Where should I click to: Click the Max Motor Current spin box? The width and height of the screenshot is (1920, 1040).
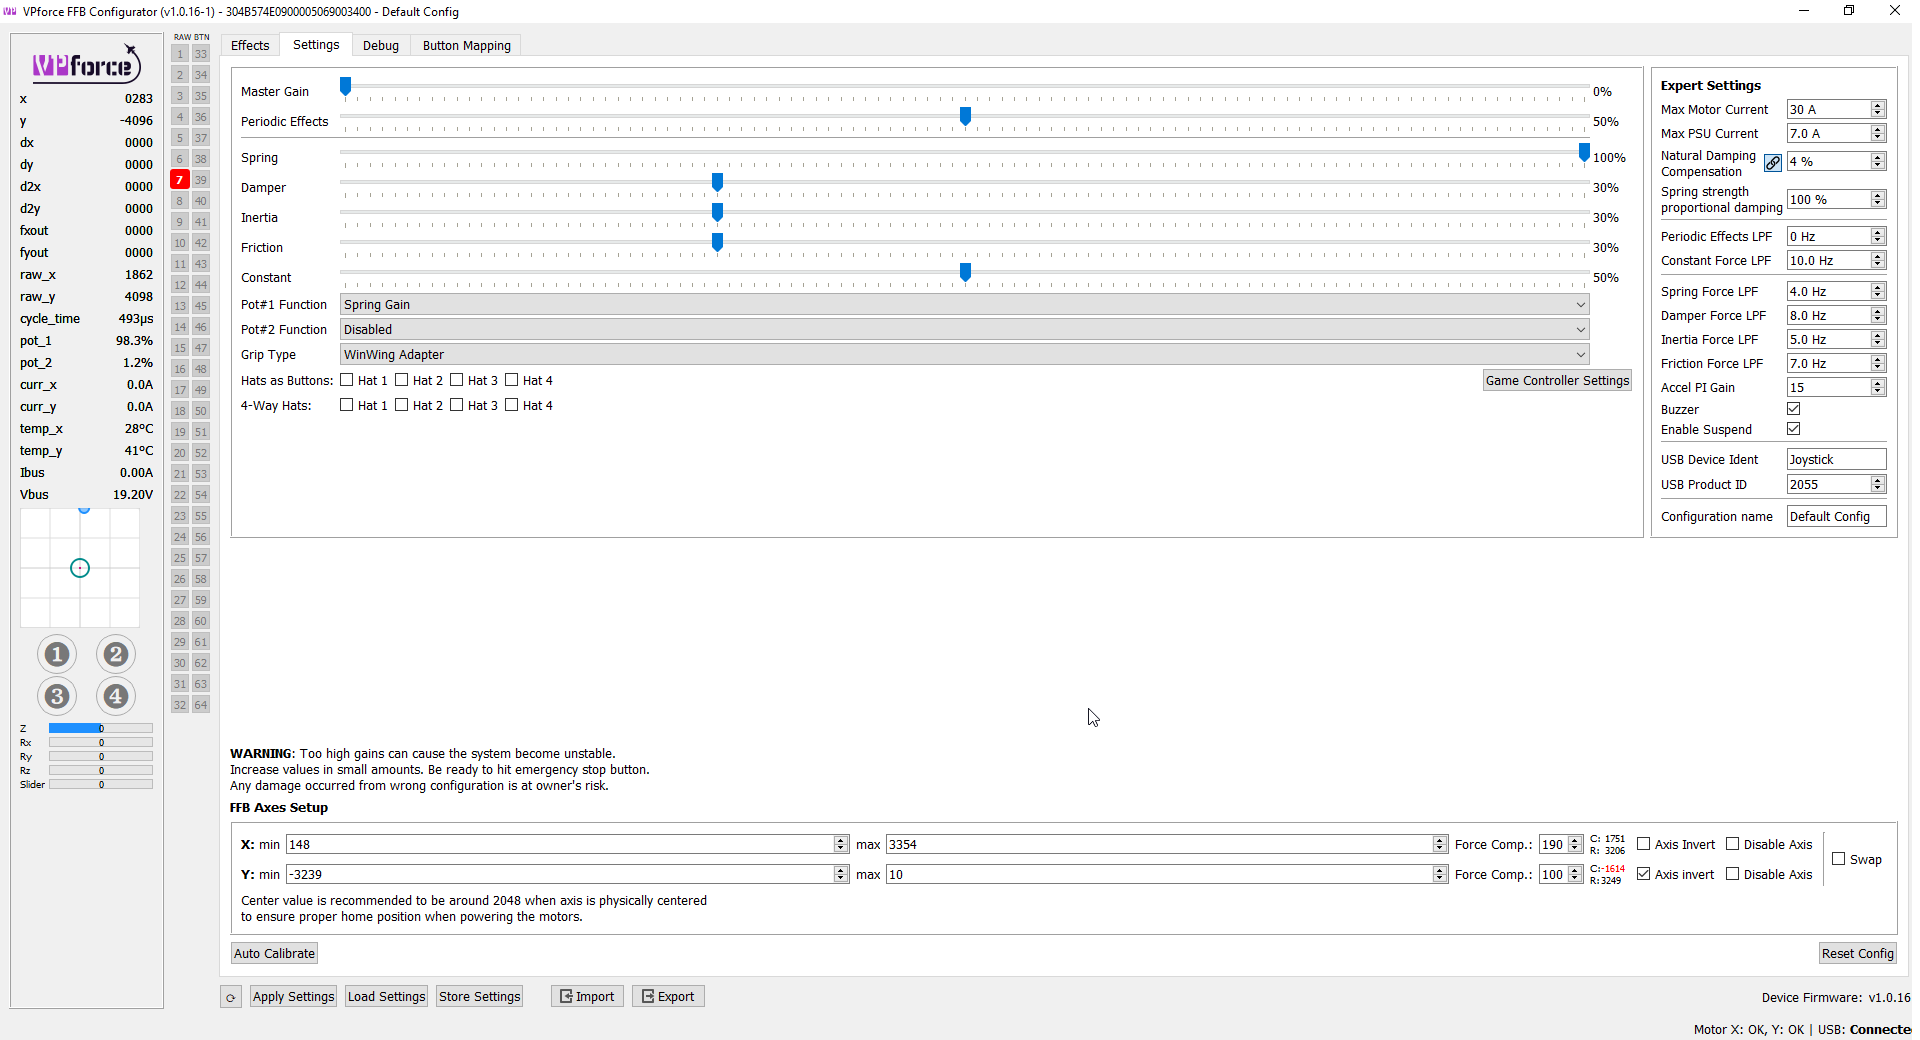coord(1836,110)
